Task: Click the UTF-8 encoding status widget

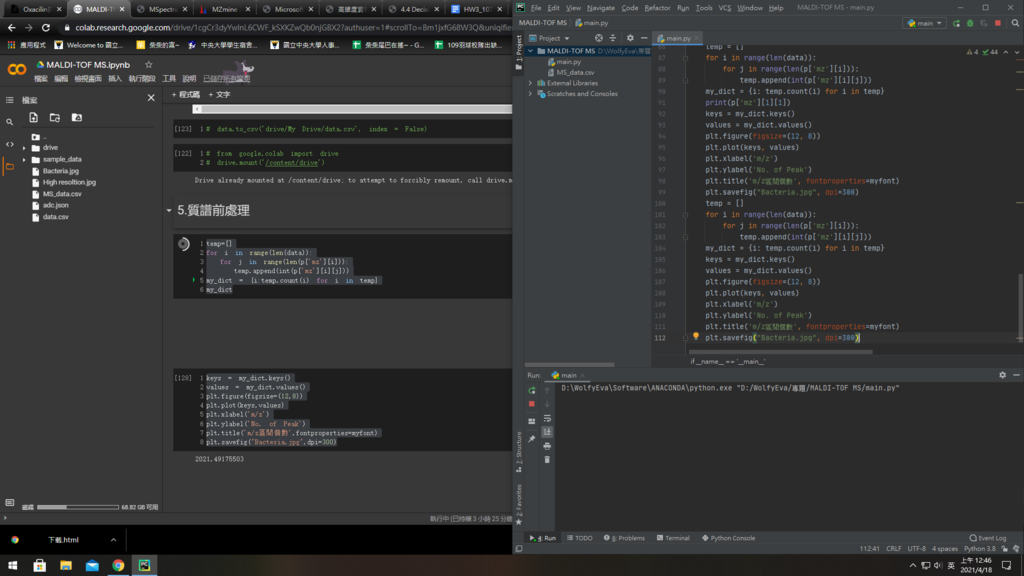Action: (x=917, y=549)
